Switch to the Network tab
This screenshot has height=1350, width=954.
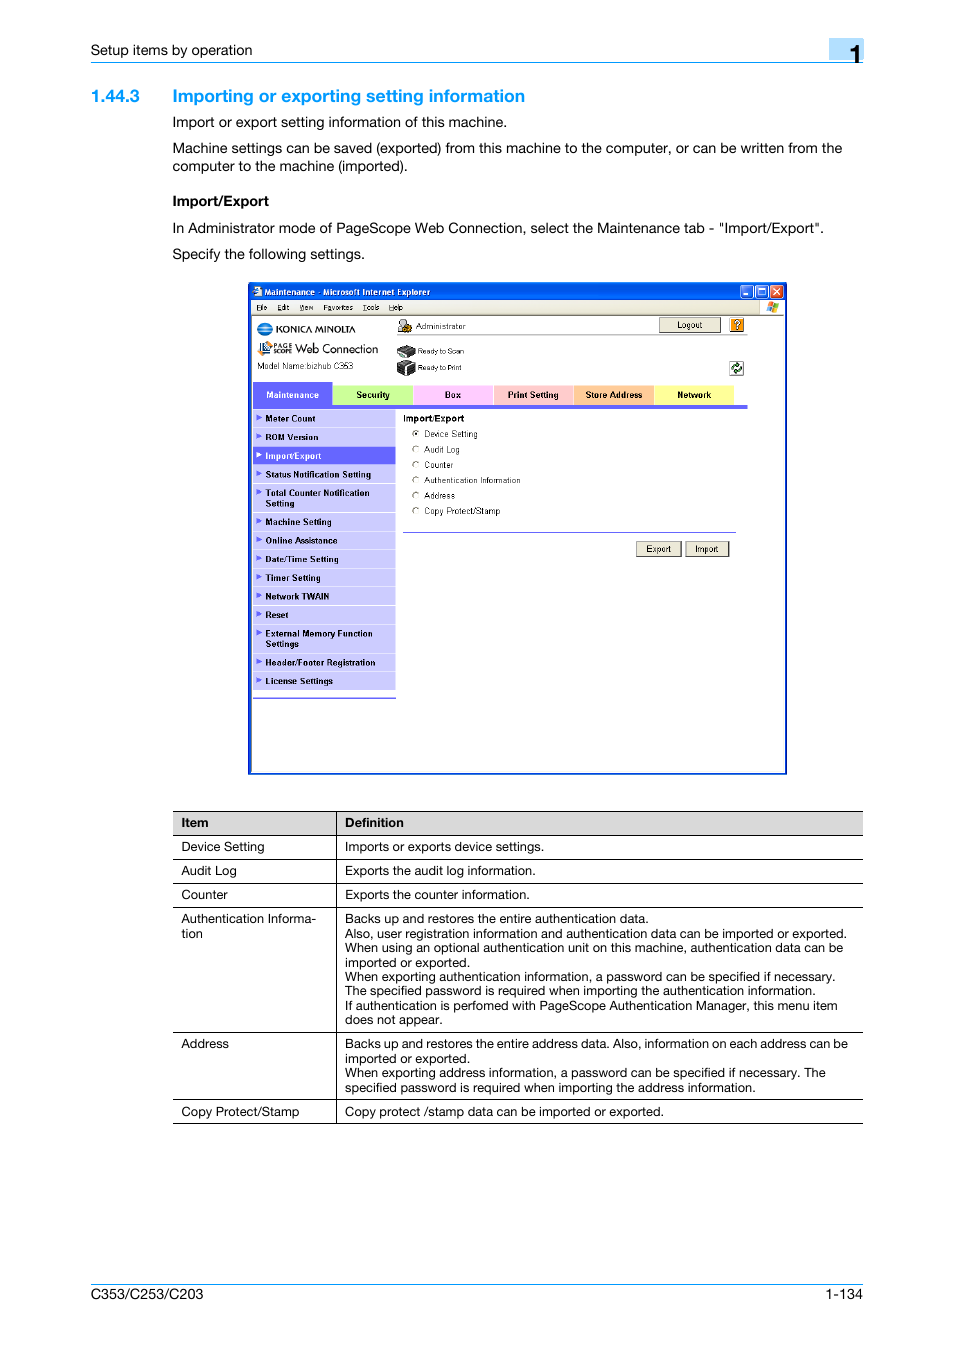point(694,395)
